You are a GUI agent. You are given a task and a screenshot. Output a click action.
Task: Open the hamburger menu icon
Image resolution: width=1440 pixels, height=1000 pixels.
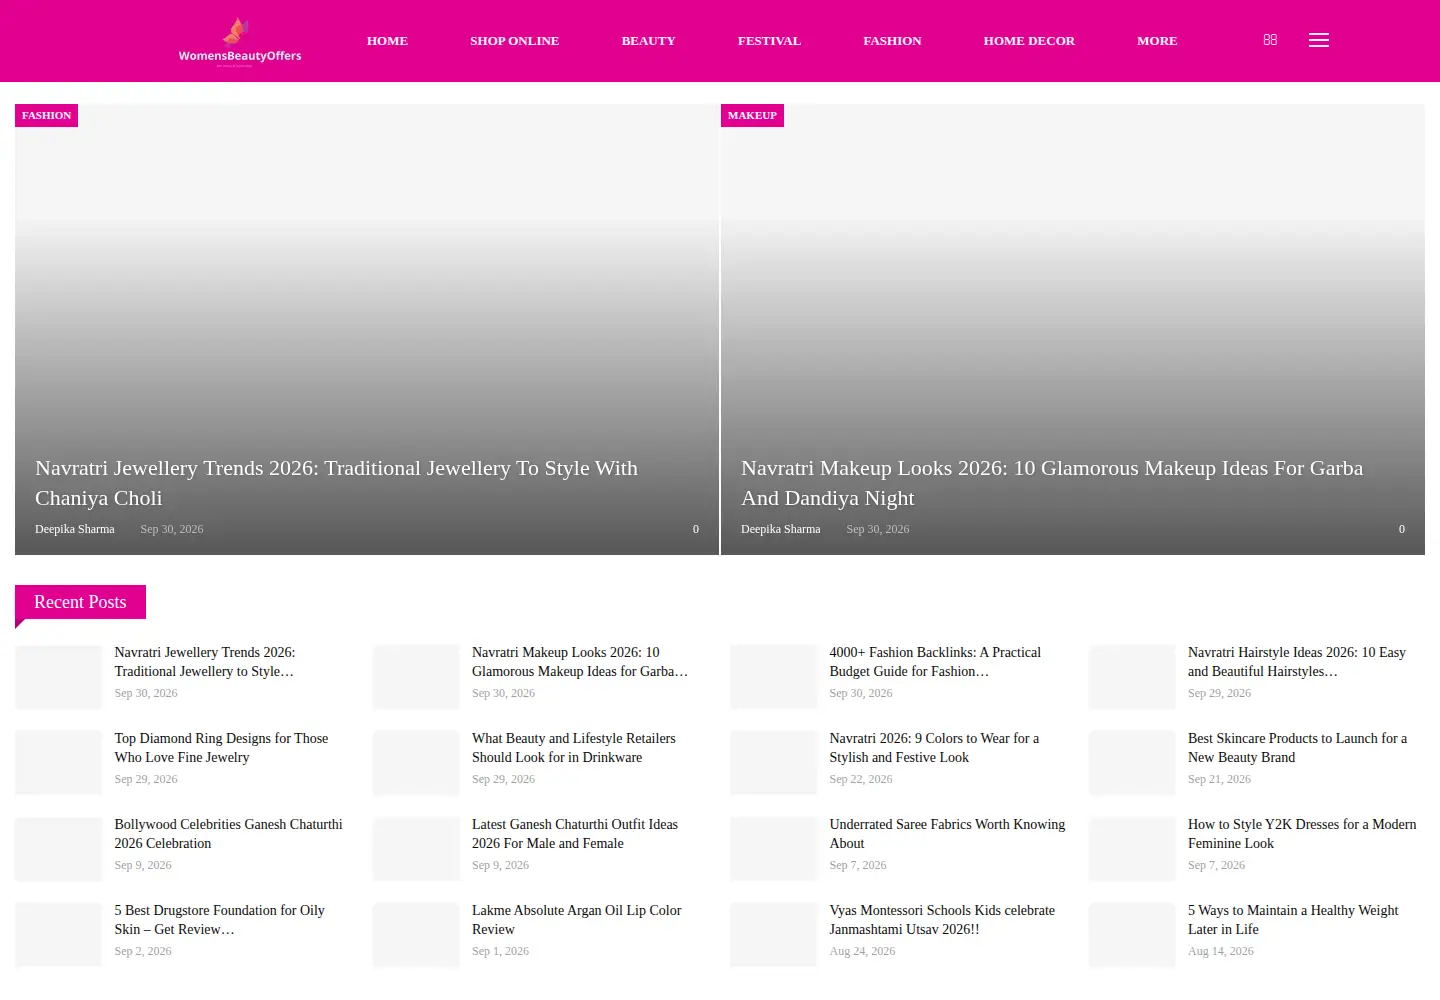[x=1319, y=40]
